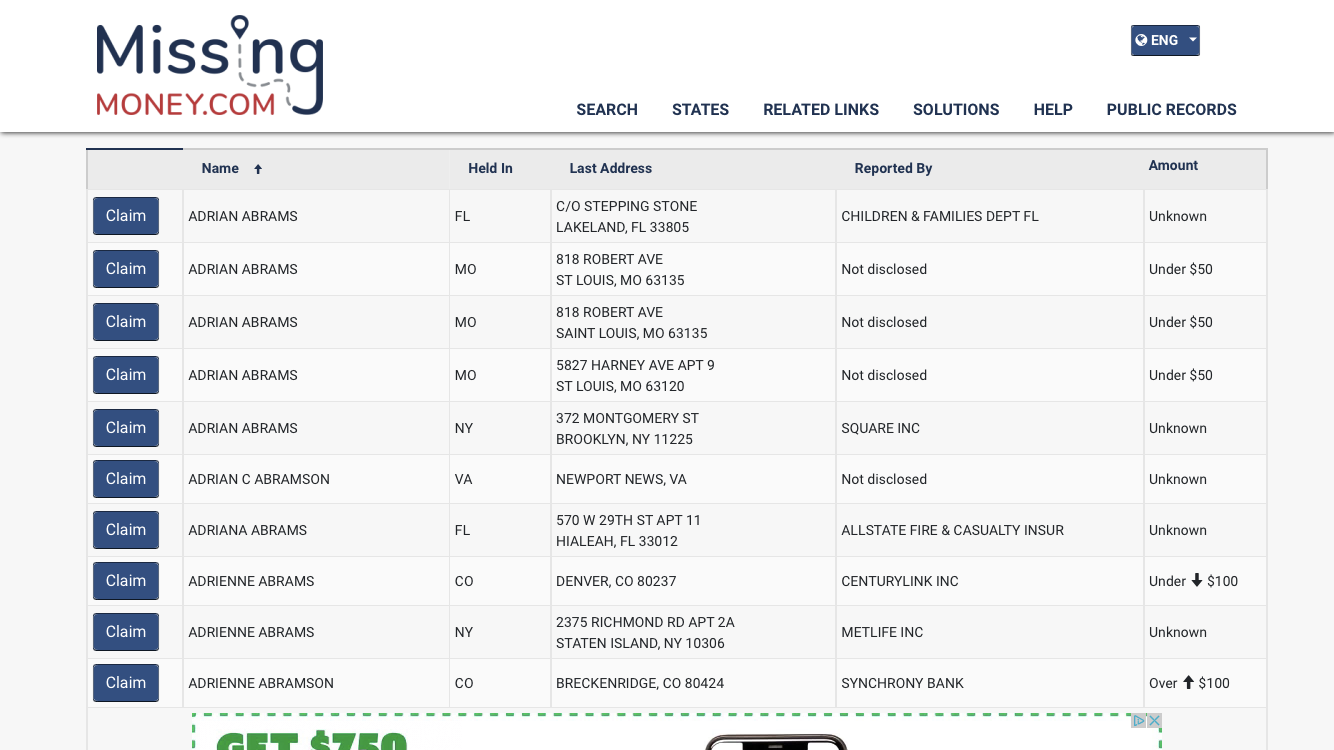The image size is (1334, 750).
Task: Select the ADRIANA ABRAMS name cell
Action: pos(316,530)
